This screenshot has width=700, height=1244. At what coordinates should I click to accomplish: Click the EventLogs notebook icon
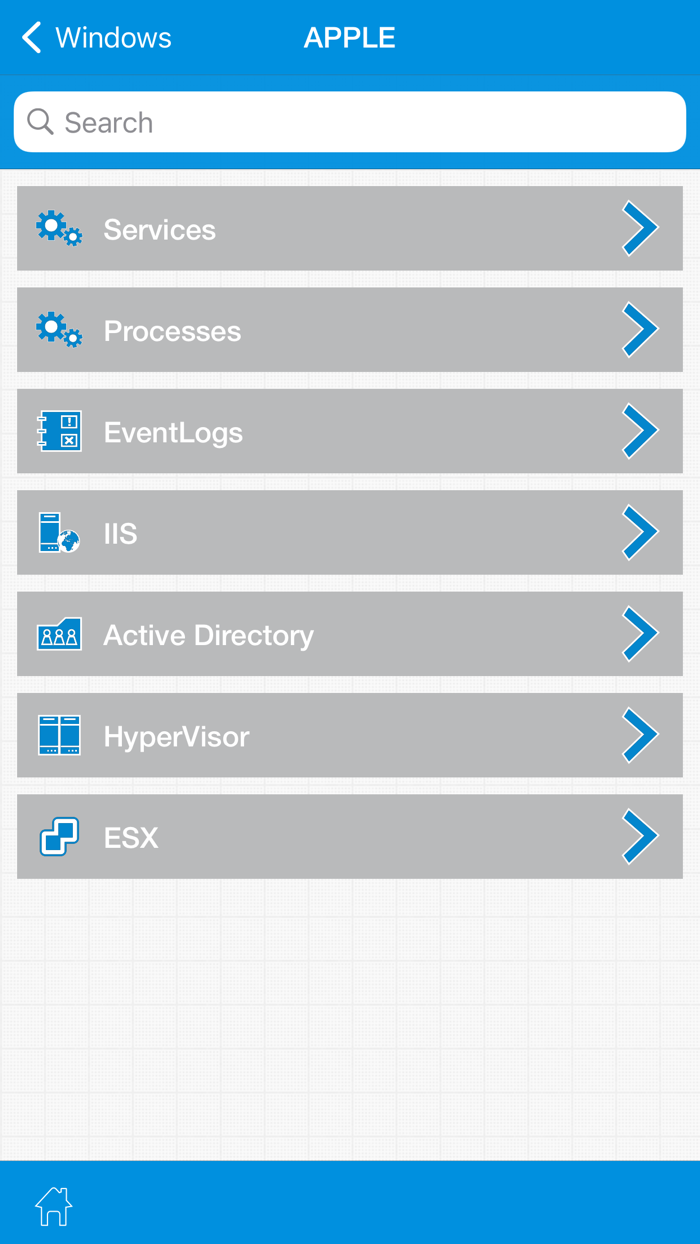click(58, 431)
